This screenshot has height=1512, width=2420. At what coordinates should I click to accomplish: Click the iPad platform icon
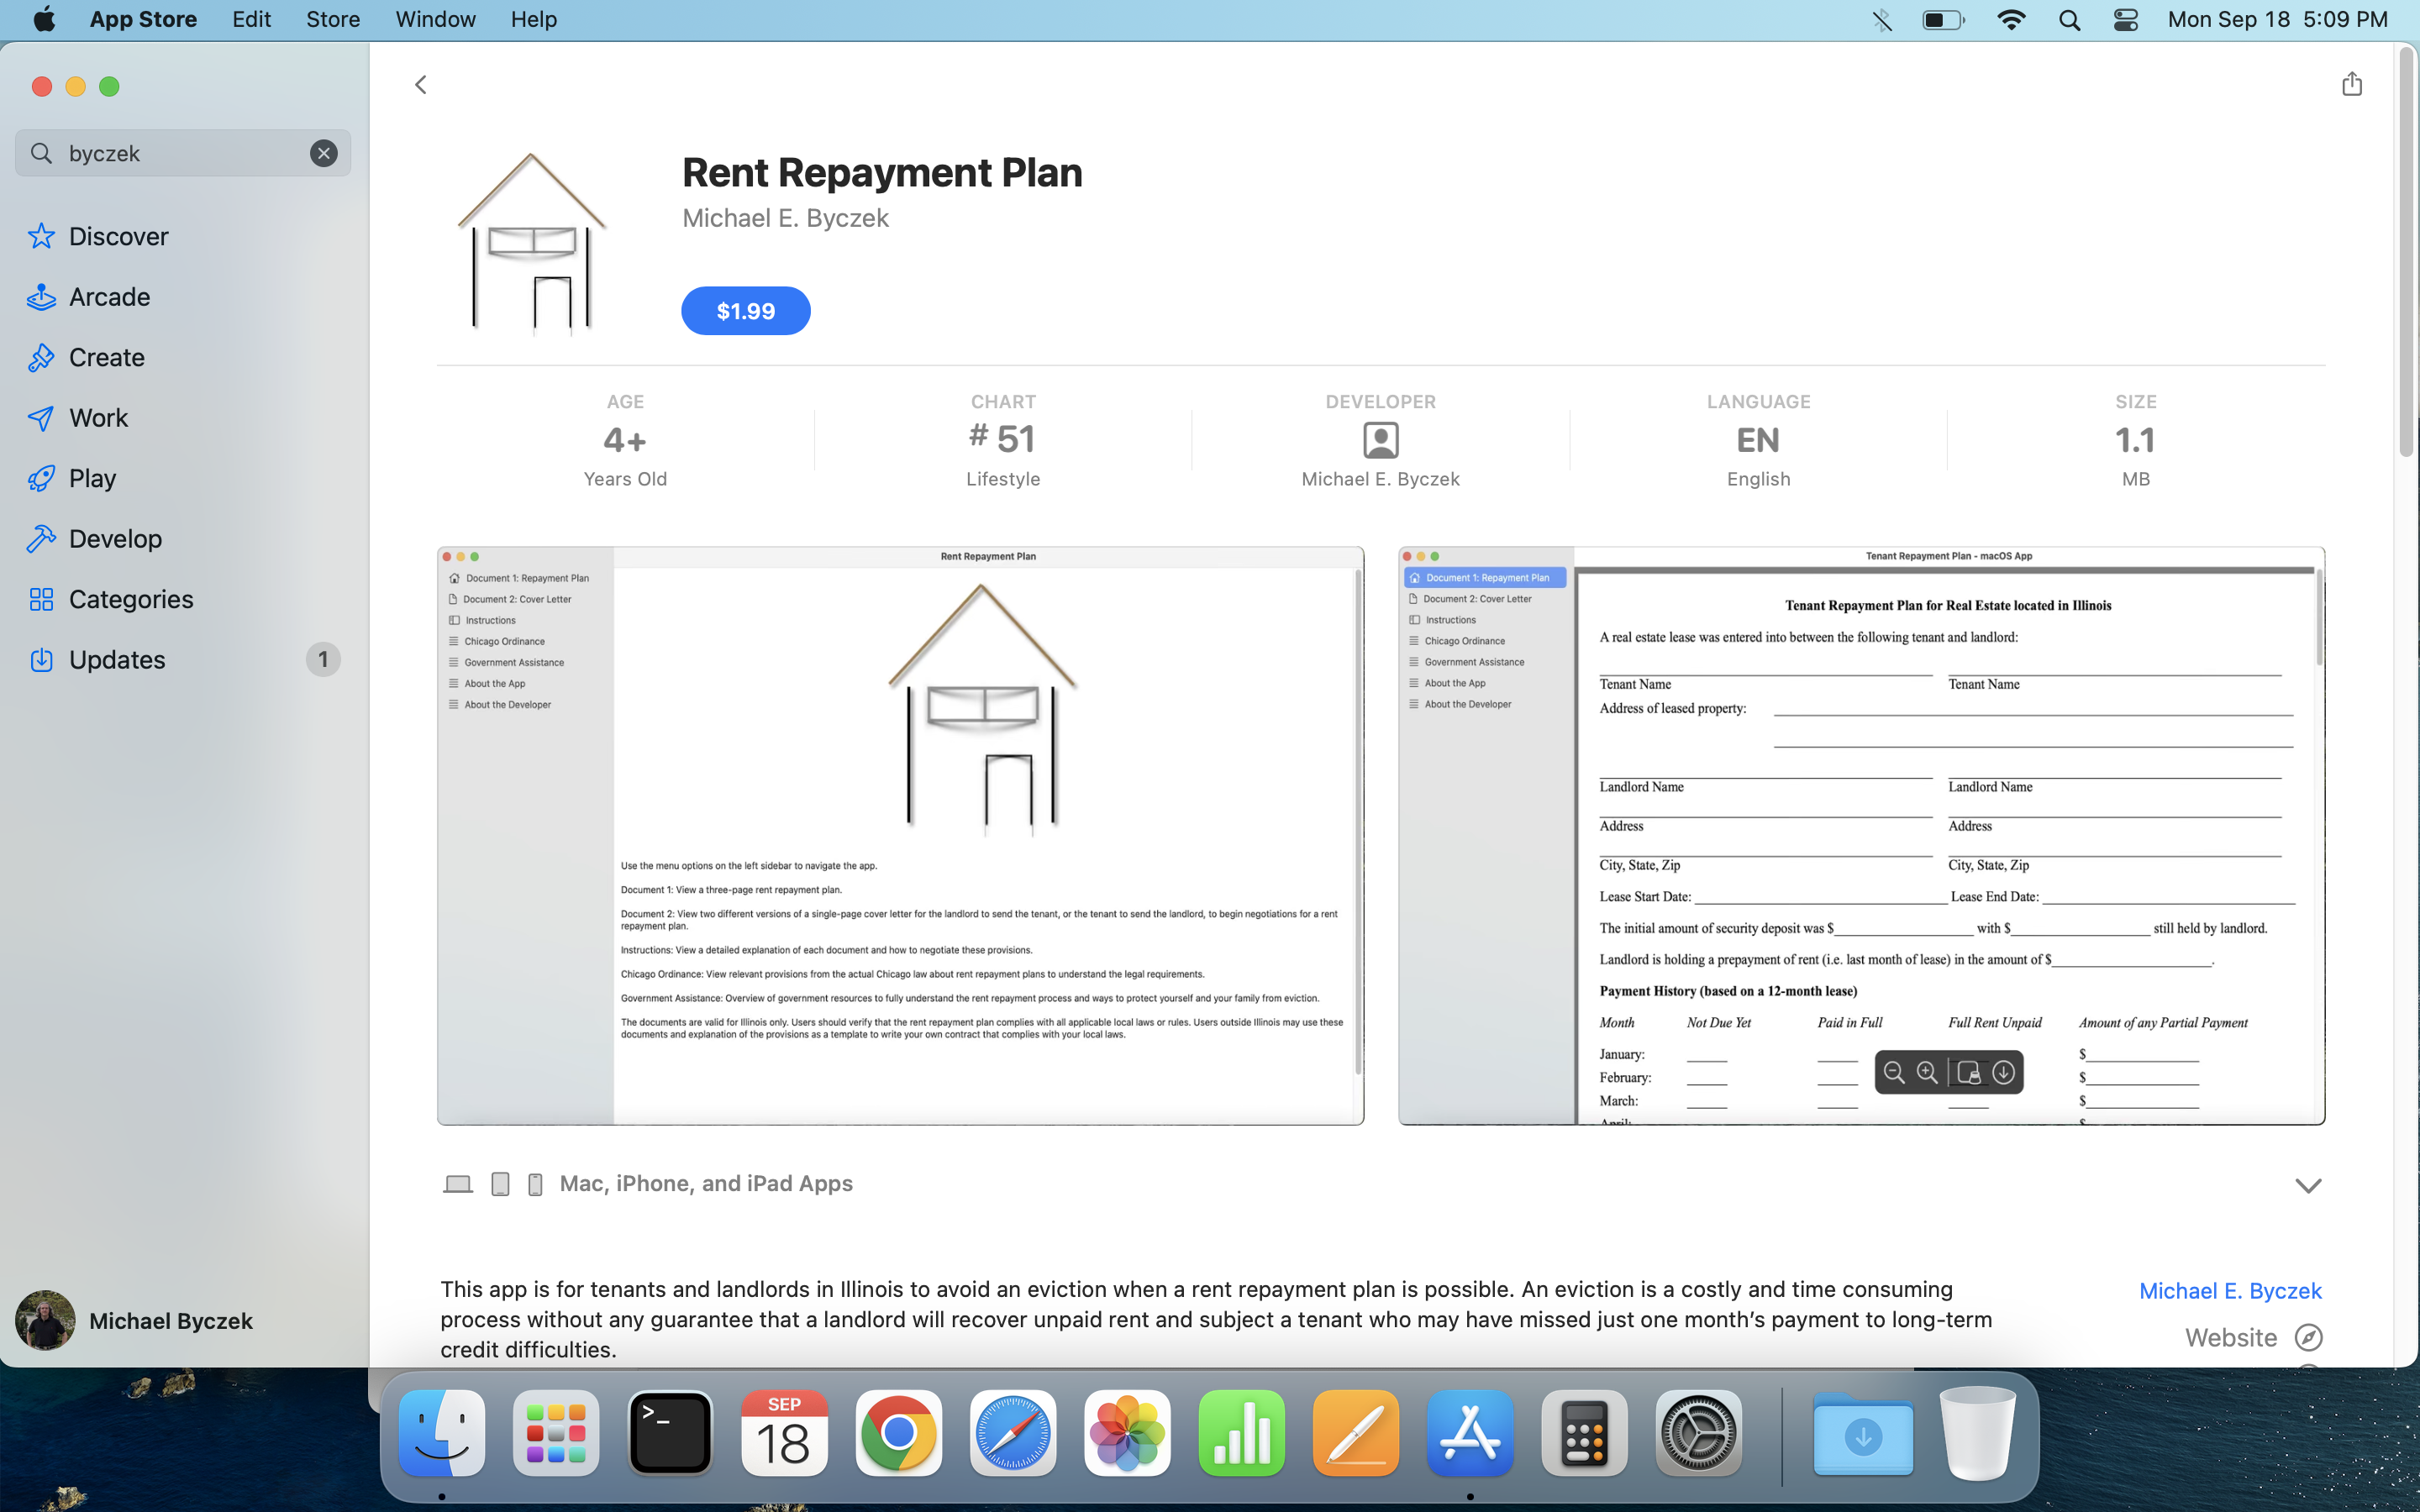click(x=501, y=1184)
